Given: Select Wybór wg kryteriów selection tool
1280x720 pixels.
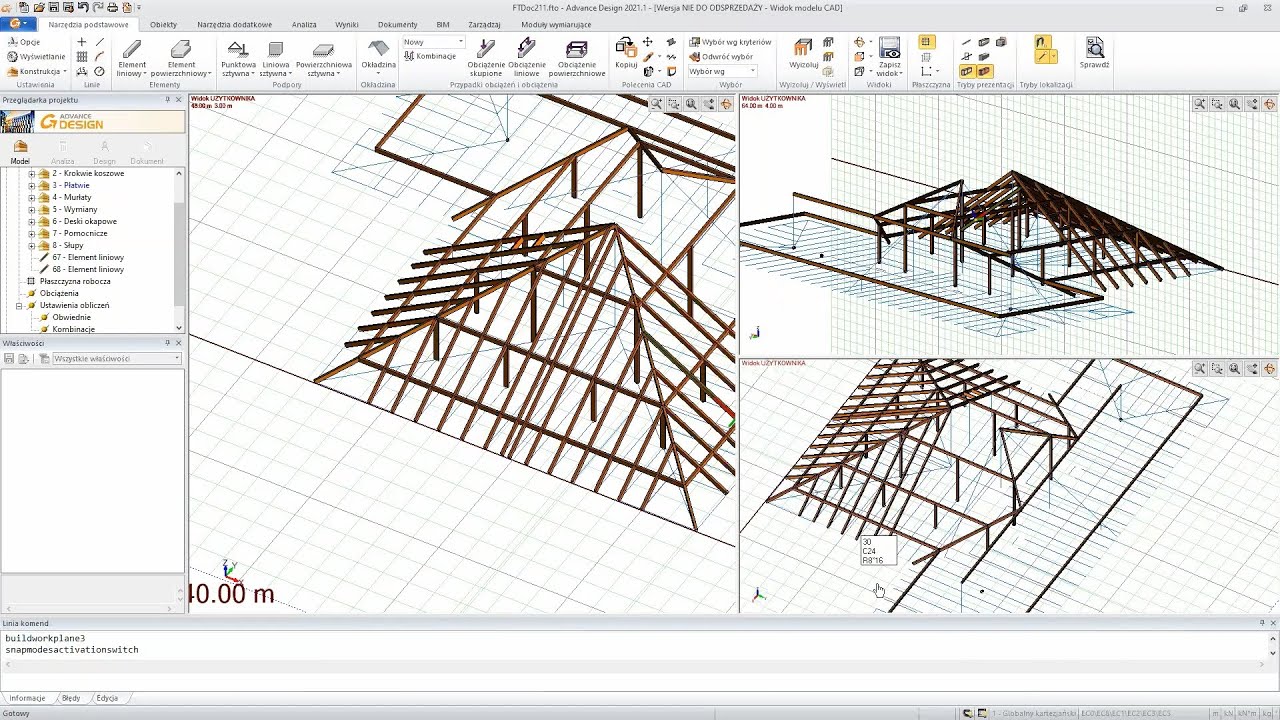Looking at the screenshot, I should pos(730,42).
